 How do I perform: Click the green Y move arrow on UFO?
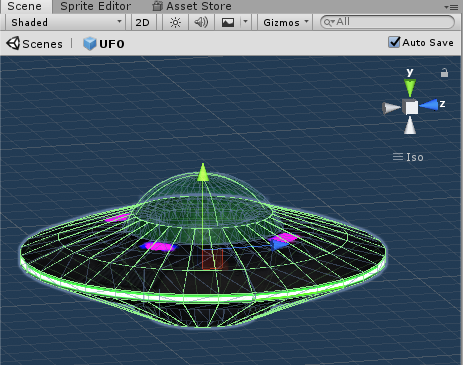[x=203, y=173]
